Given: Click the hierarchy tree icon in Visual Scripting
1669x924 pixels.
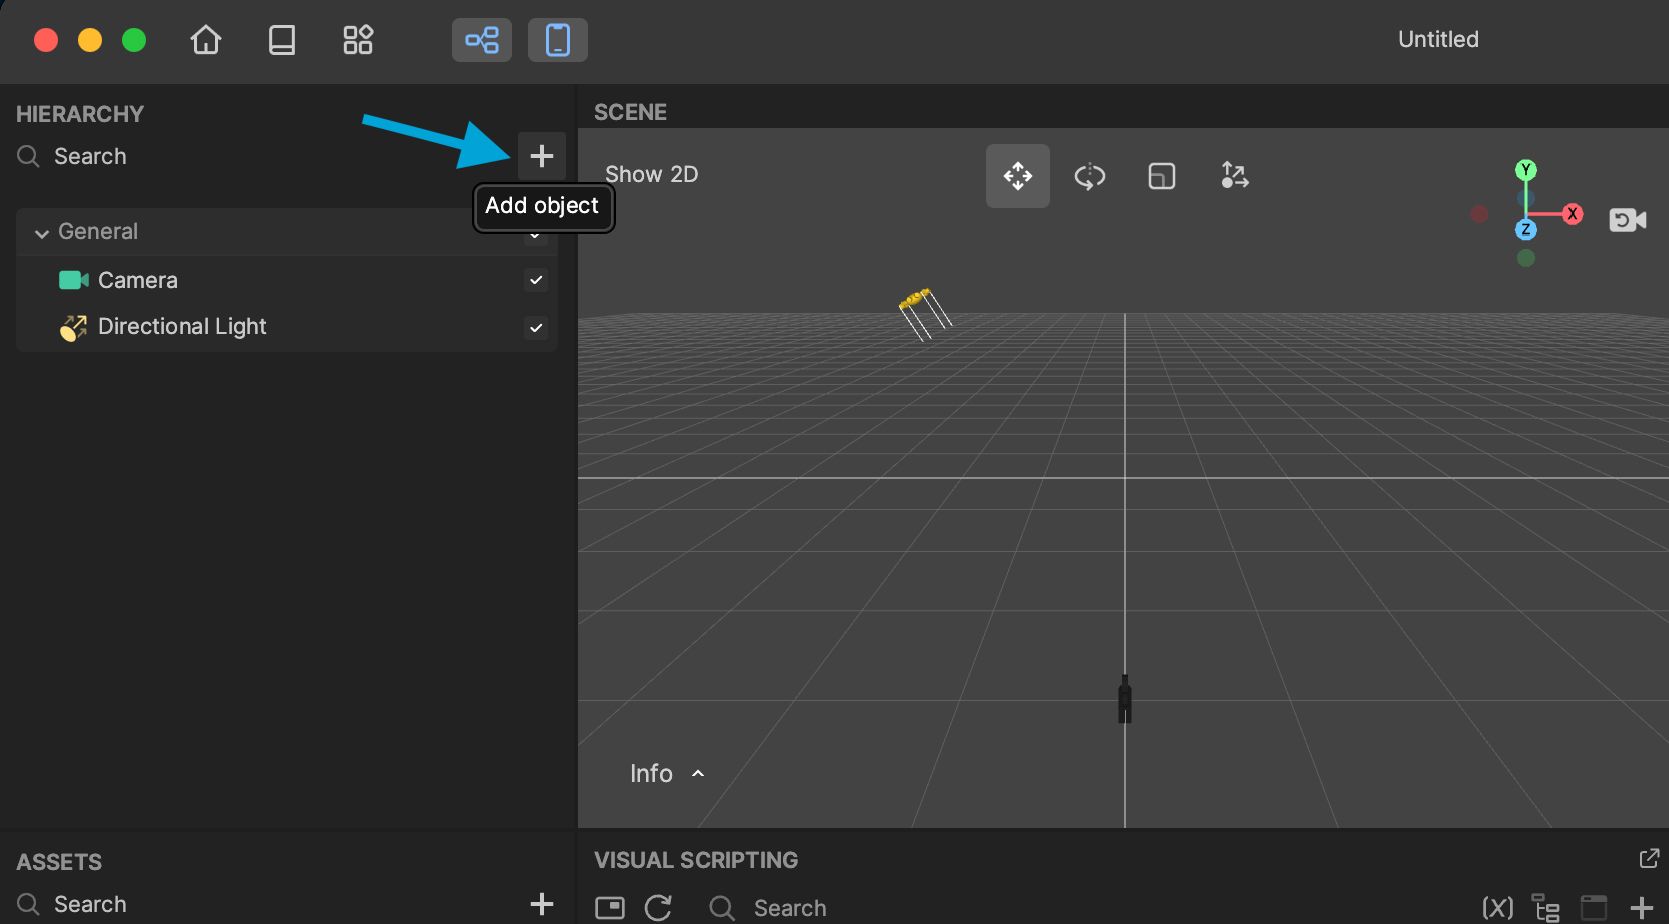Looking at the screenshot, I should click(1546, 907).
